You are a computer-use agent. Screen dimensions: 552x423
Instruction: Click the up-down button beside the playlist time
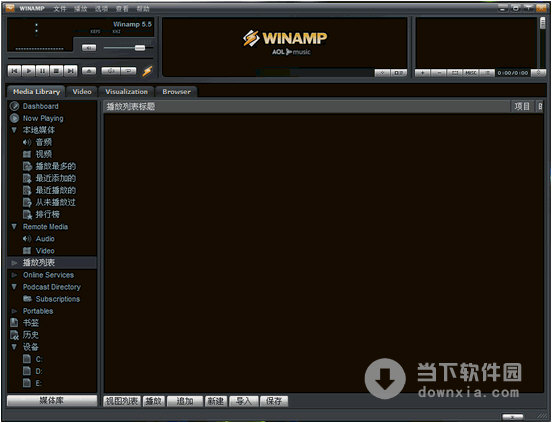pos(538,73)
